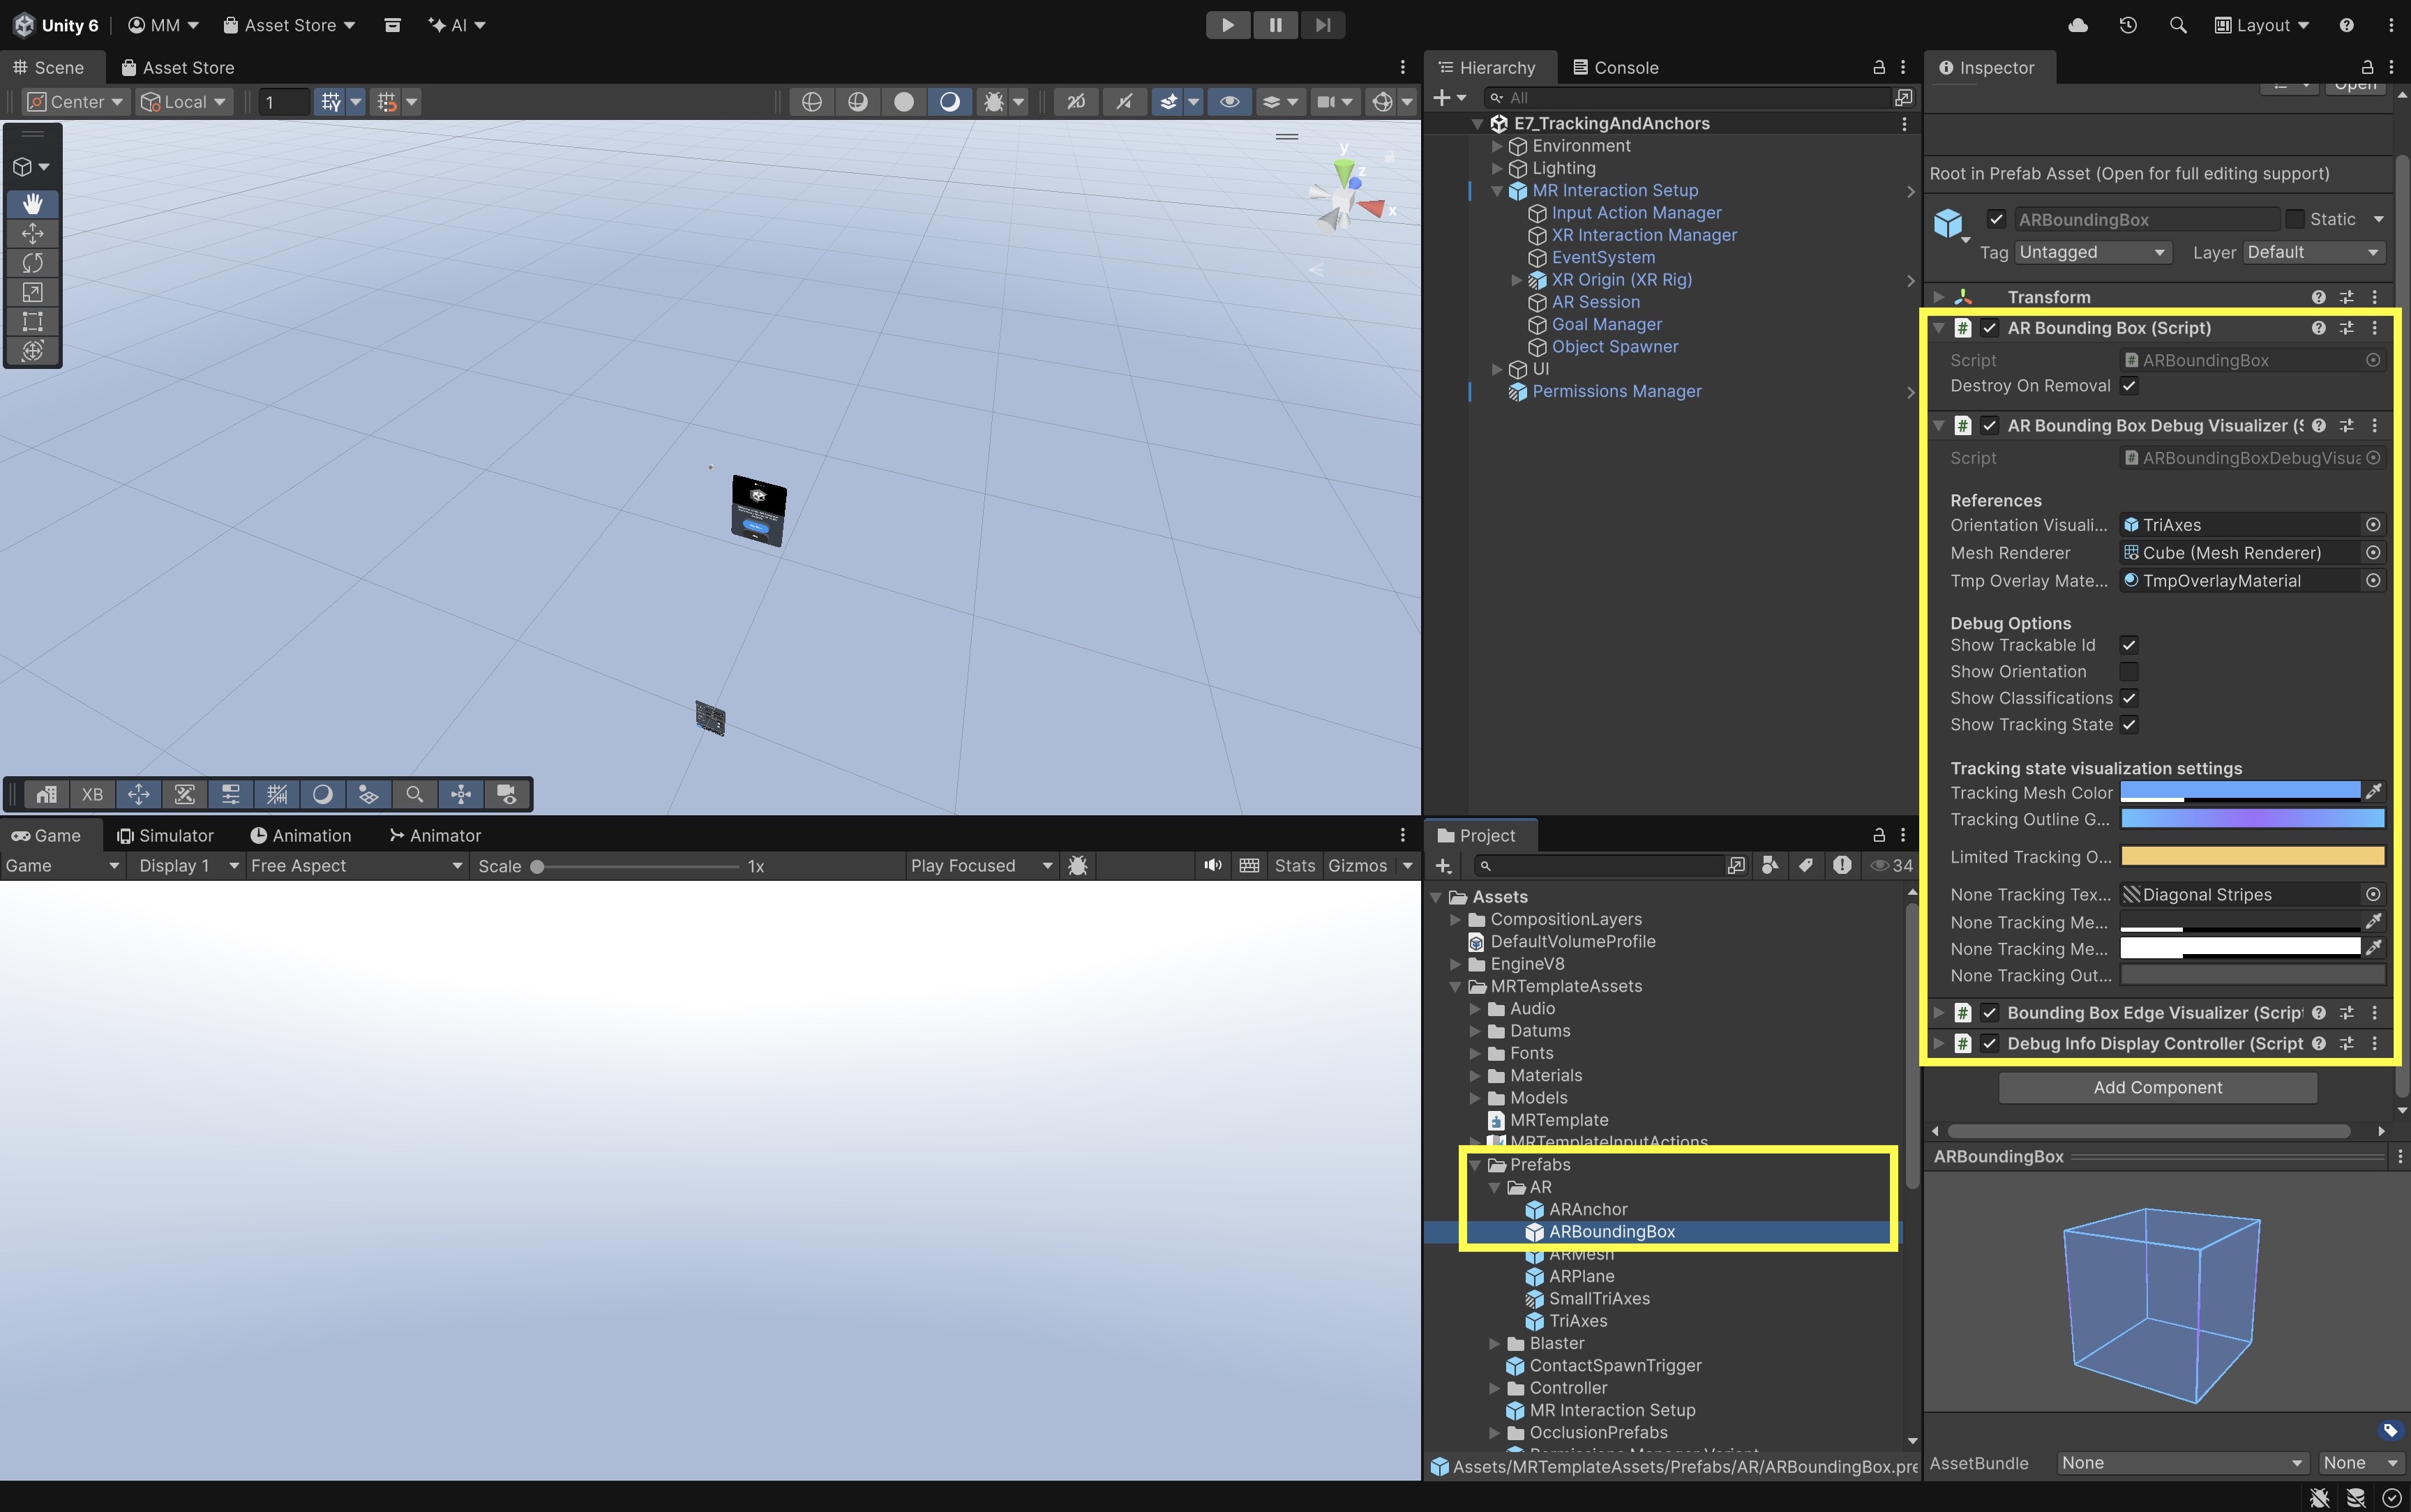This screenshot has height=1512, width=2411.
Task: Open the Unity Cloud icon
Action: [2077, 25]
